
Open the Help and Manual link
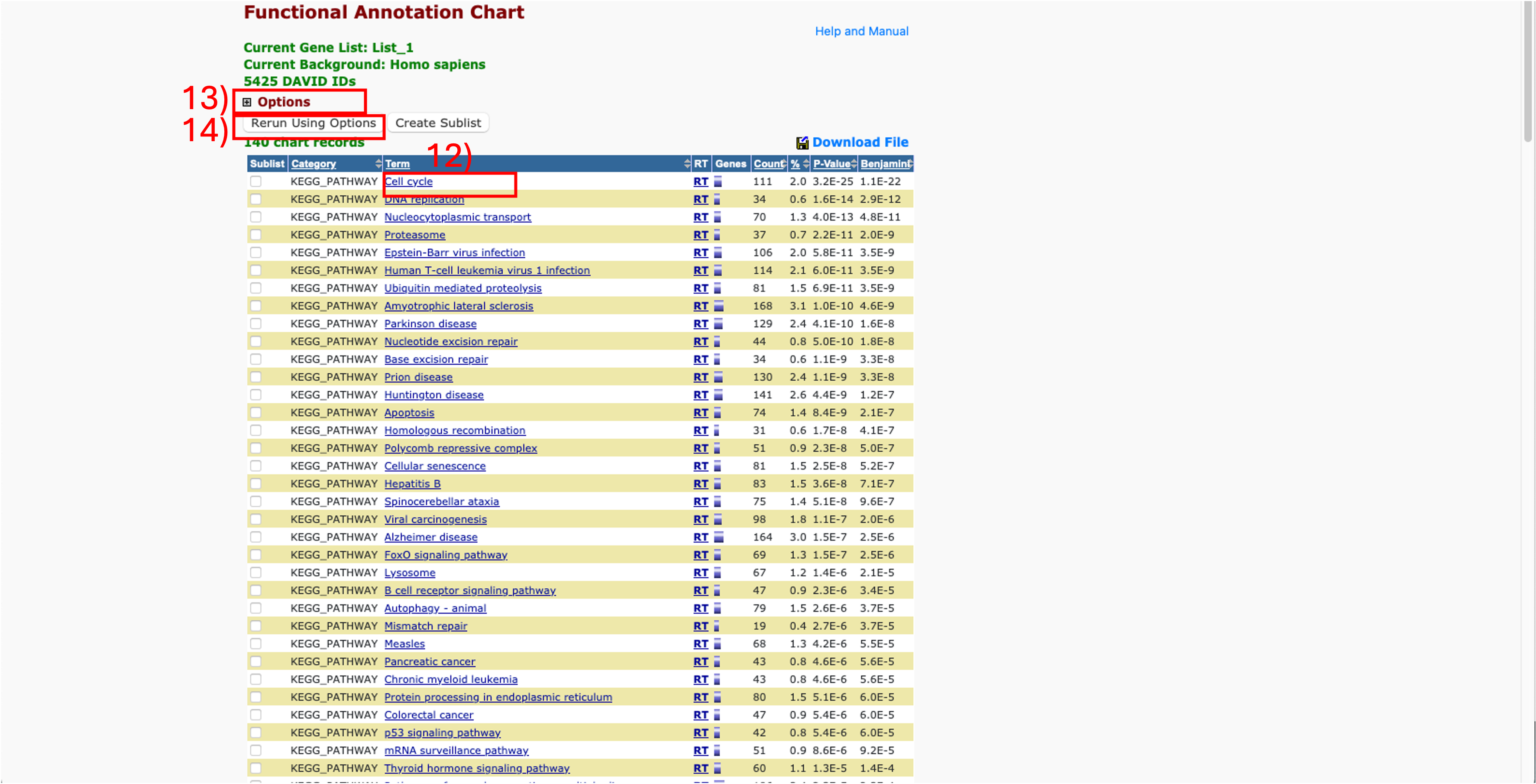pos(861,31)
